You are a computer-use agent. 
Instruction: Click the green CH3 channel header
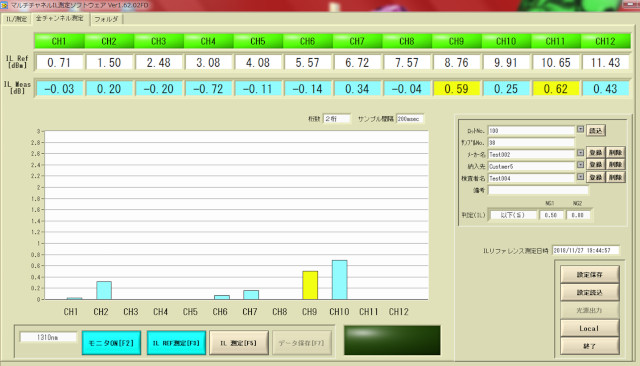coord(159,41)
